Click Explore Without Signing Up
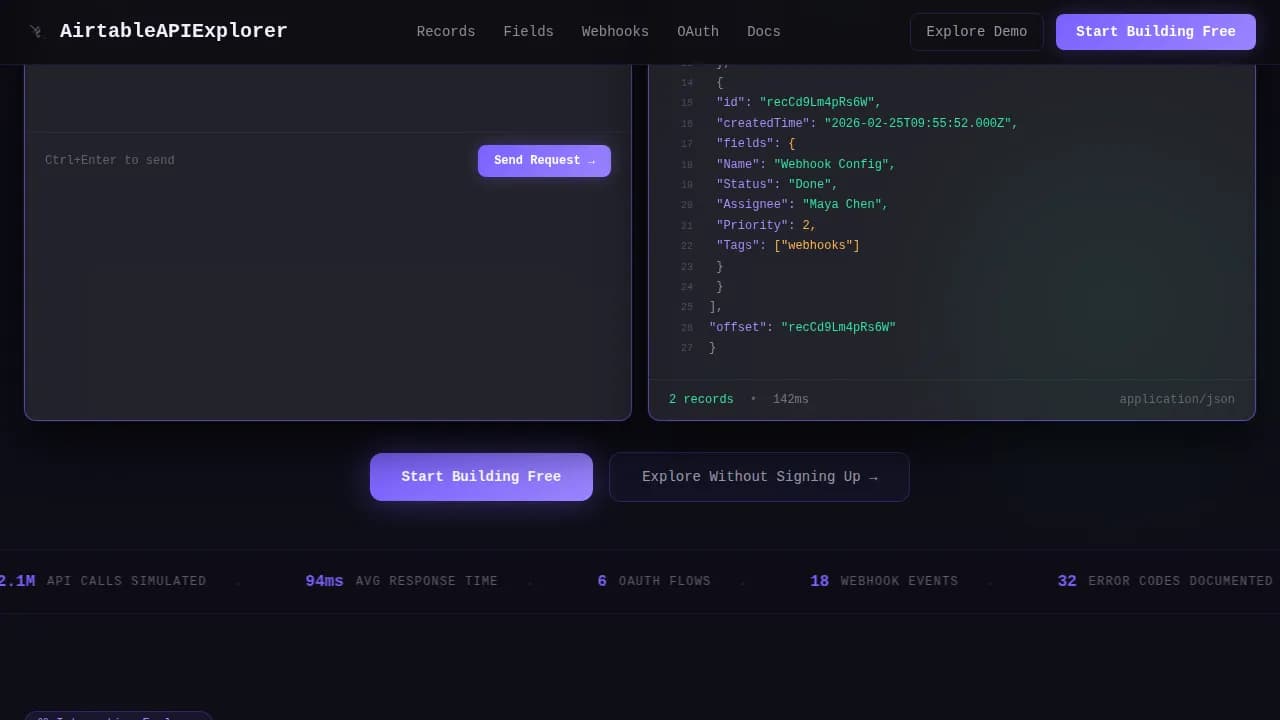This screenshot has height=720, width=1280. click(x=759, y=476)
